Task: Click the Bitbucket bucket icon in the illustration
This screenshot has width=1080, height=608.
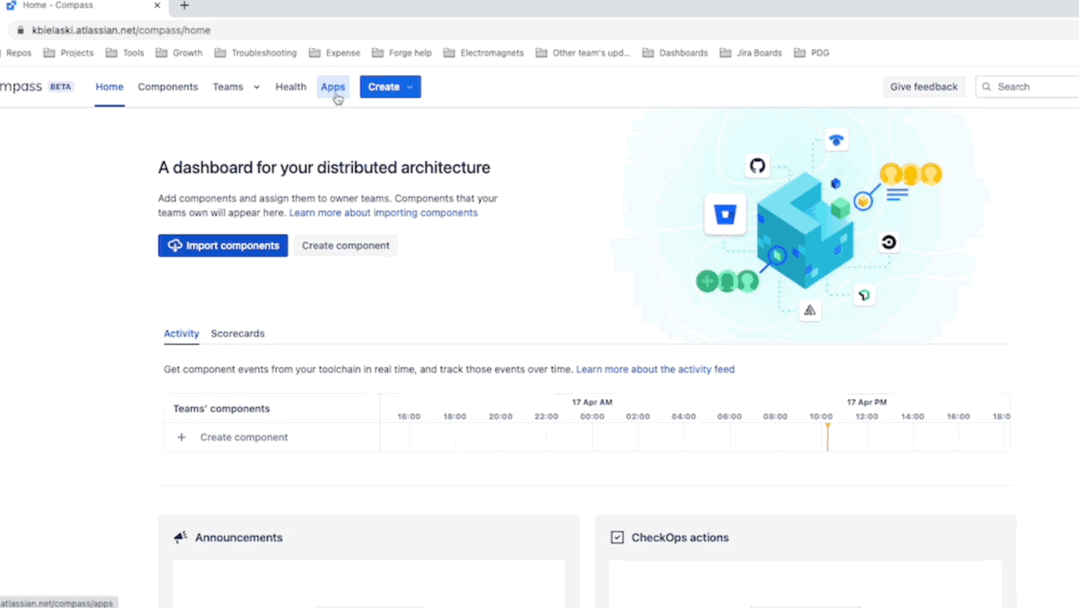Action: [x=725, y=214]
